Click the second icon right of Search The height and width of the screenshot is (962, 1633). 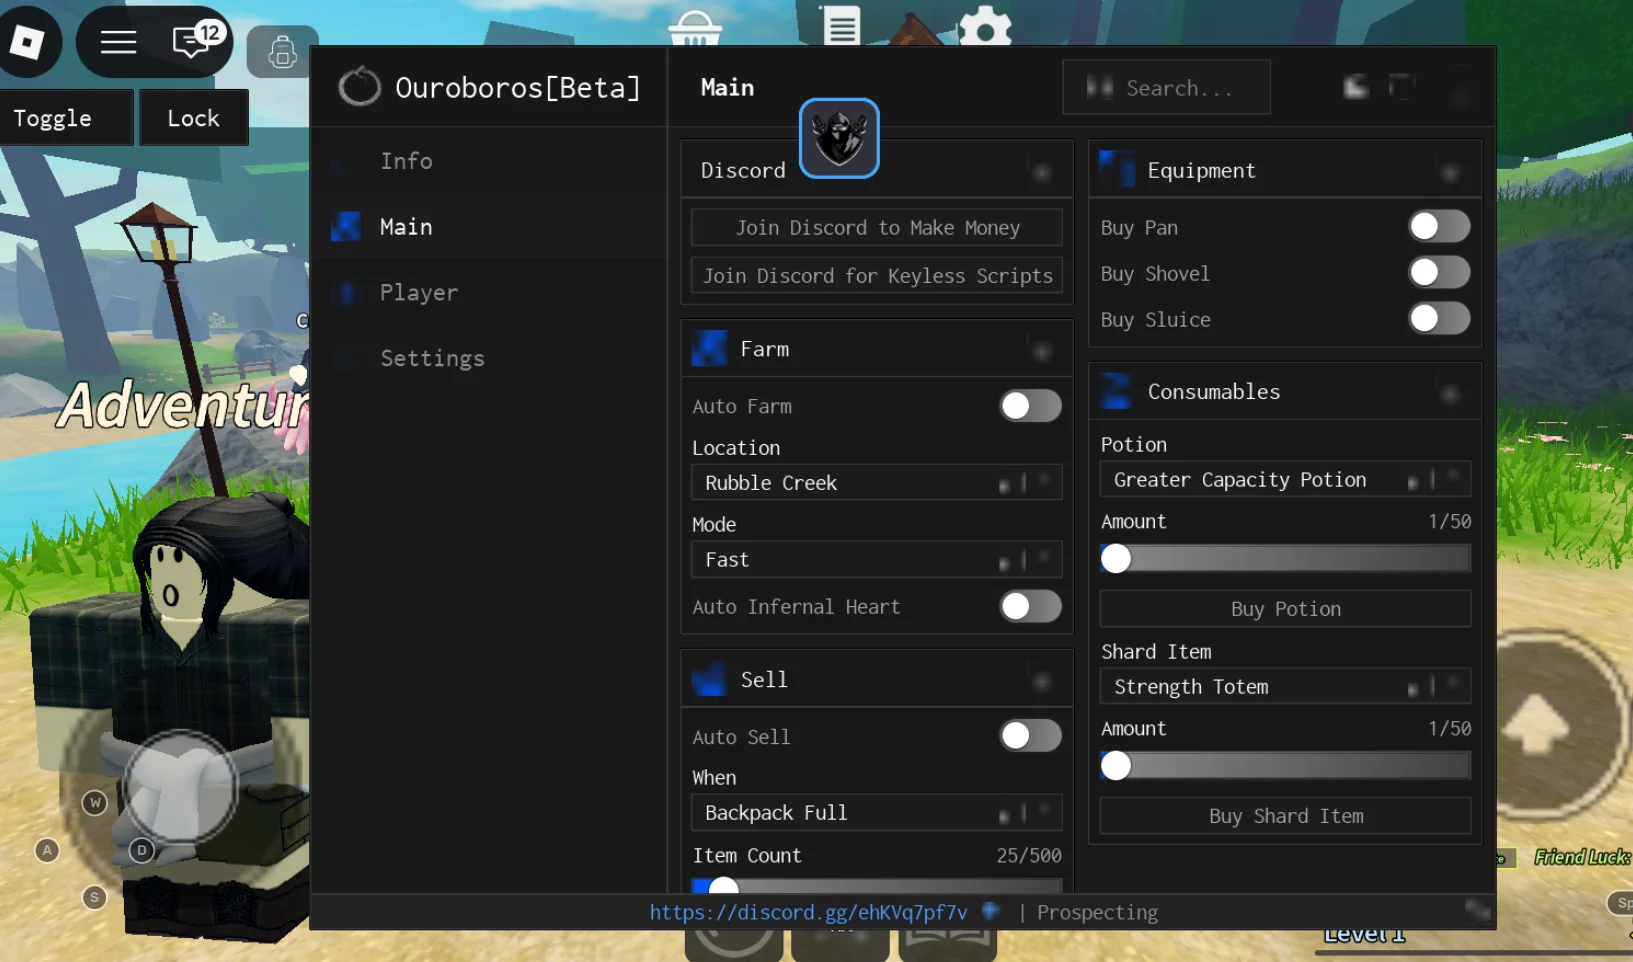tap(1403, 87)
